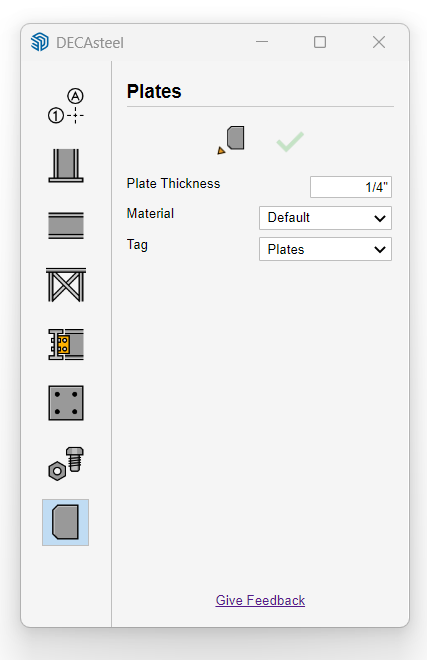Activate the draw plate pencil icon

[231, 140]
